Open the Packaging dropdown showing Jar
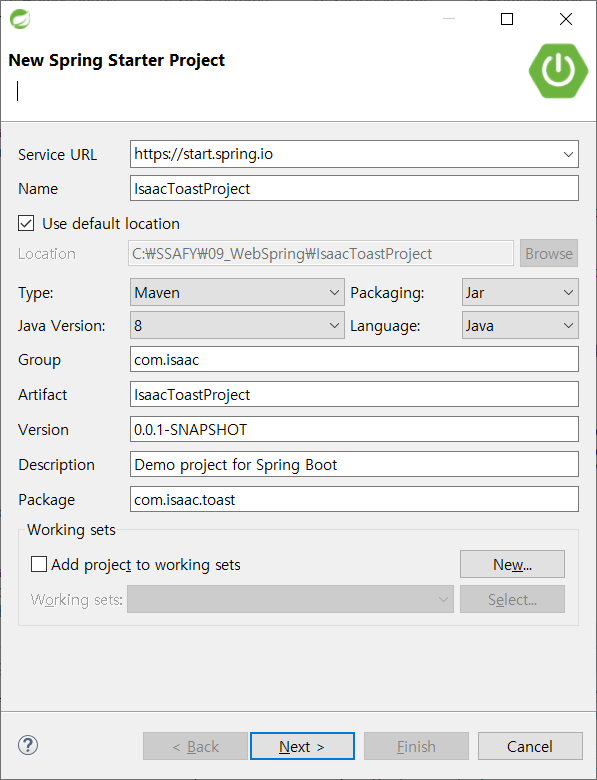The height and width of the screenshot is (780, 597). pos(520,292)
